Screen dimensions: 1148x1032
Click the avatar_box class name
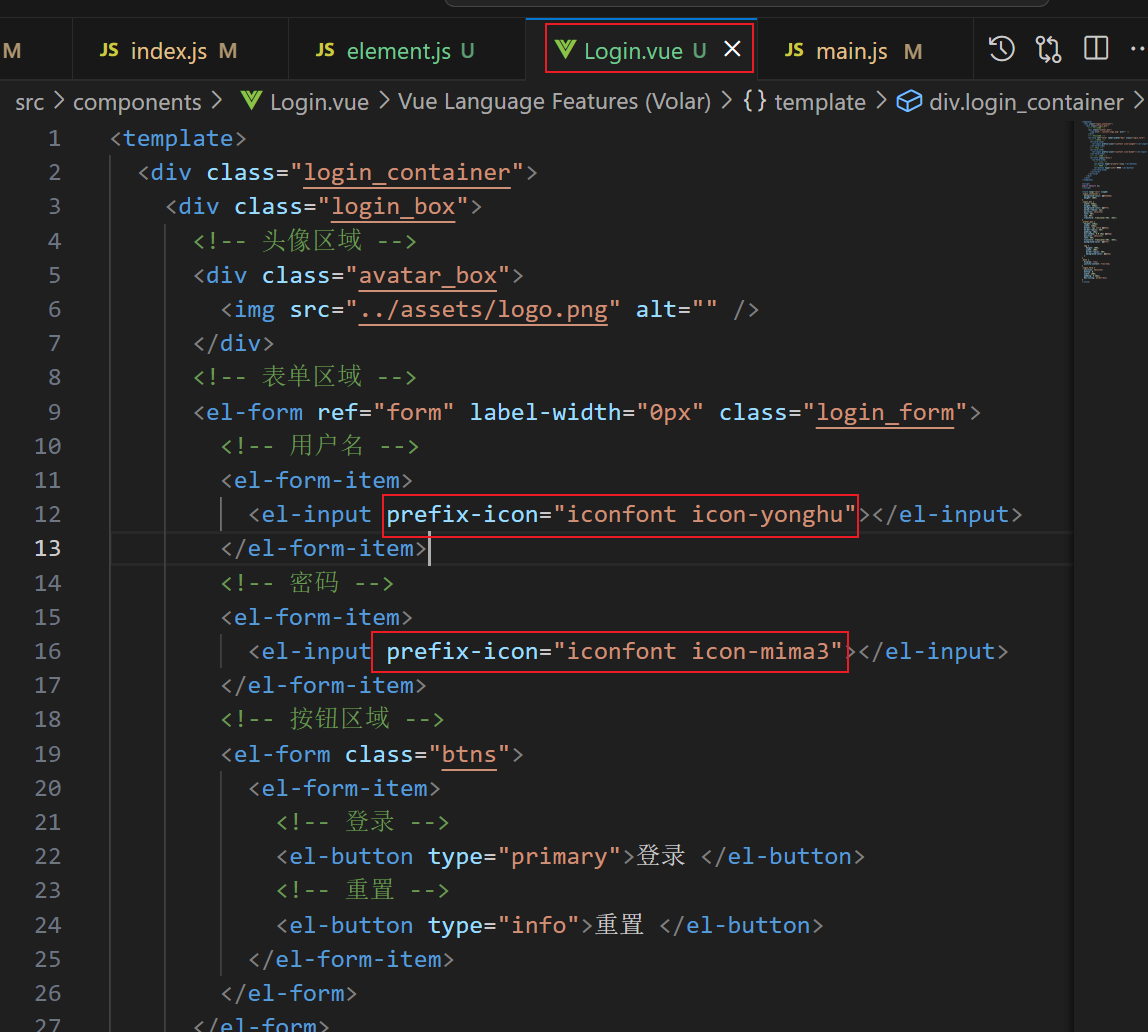428,275
